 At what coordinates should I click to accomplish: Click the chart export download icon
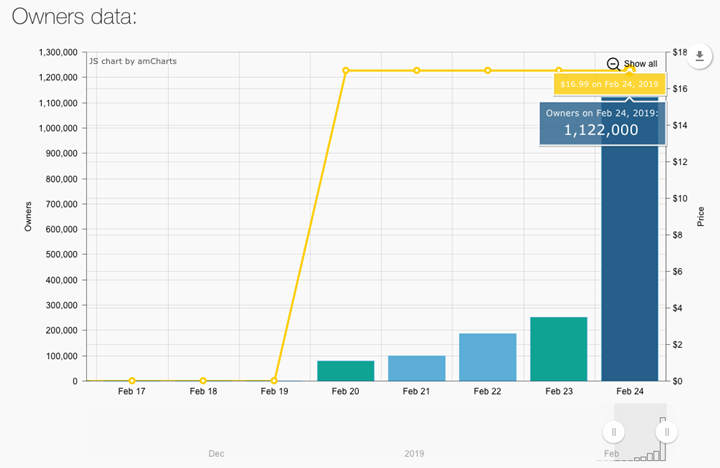700,56
